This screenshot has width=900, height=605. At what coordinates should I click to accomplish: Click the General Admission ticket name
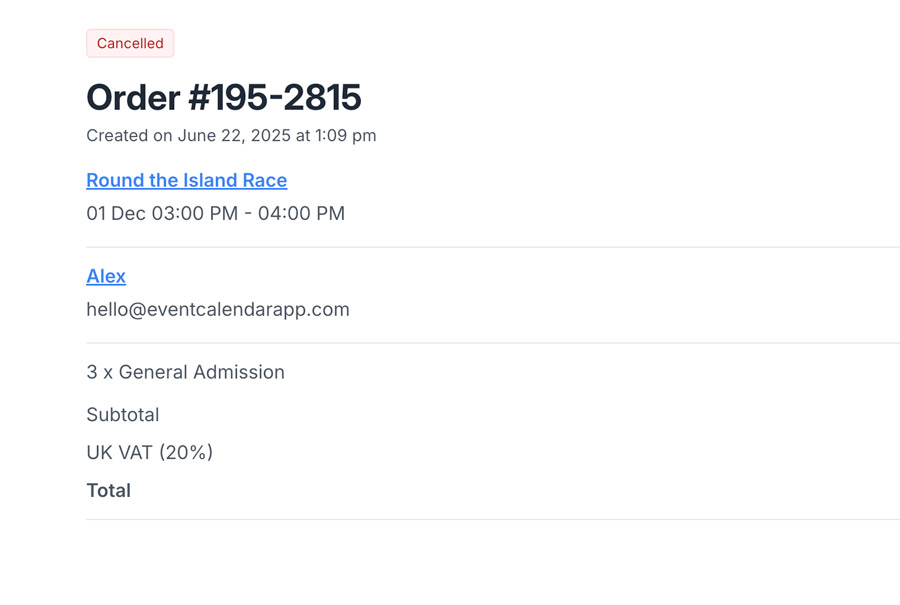[202, 372]
